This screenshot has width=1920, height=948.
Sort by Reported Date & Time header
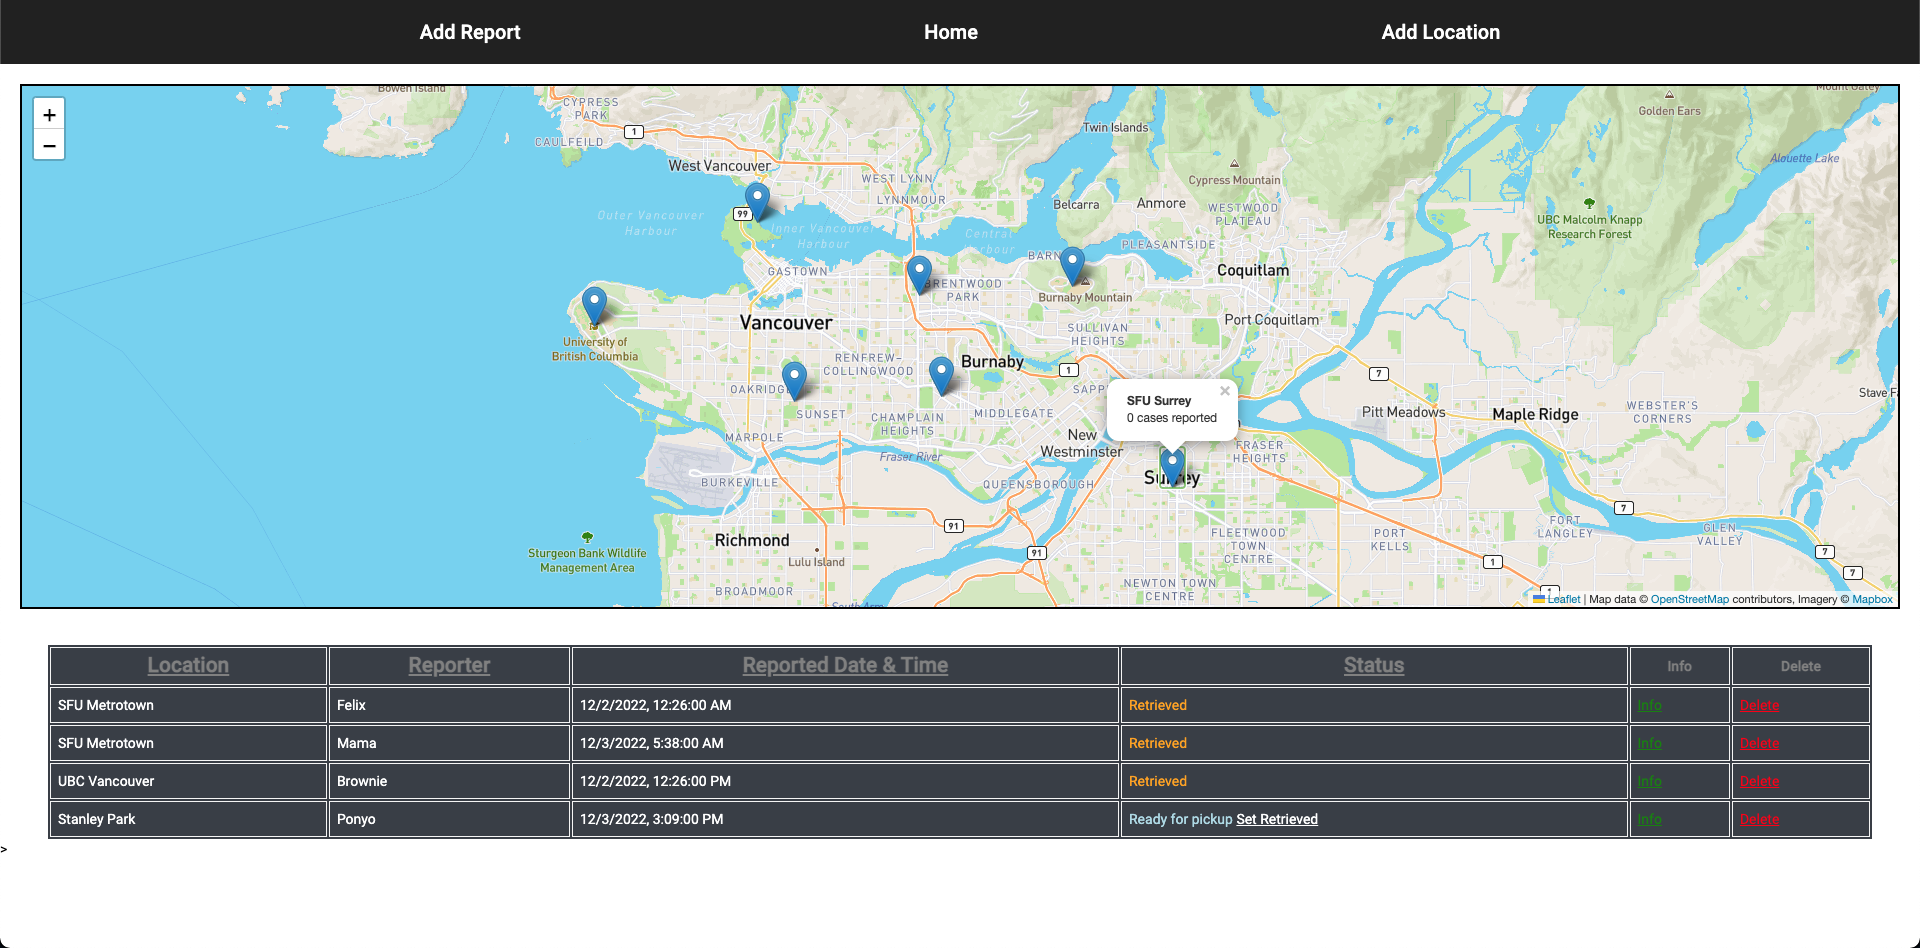845,666
